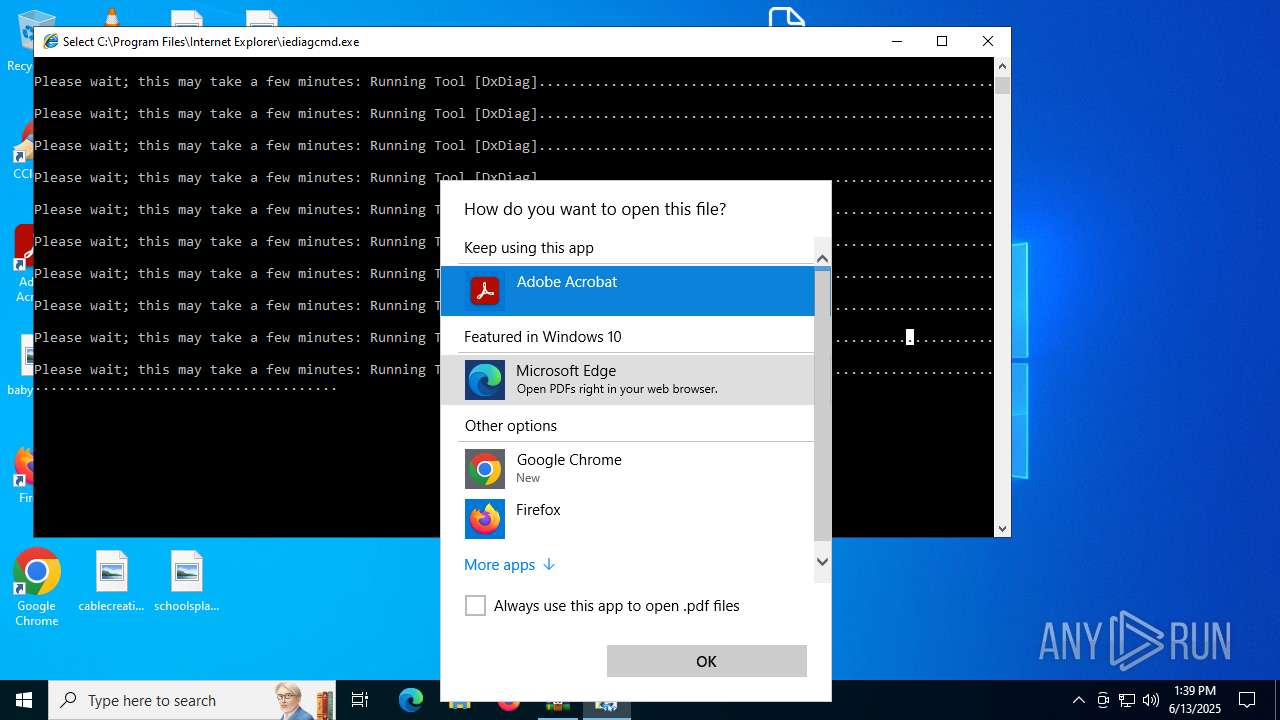Viewport: 1280px width, 720px height.
Task: Click the CCleaner desktop shortcut
Action: [x=22, y=152]
